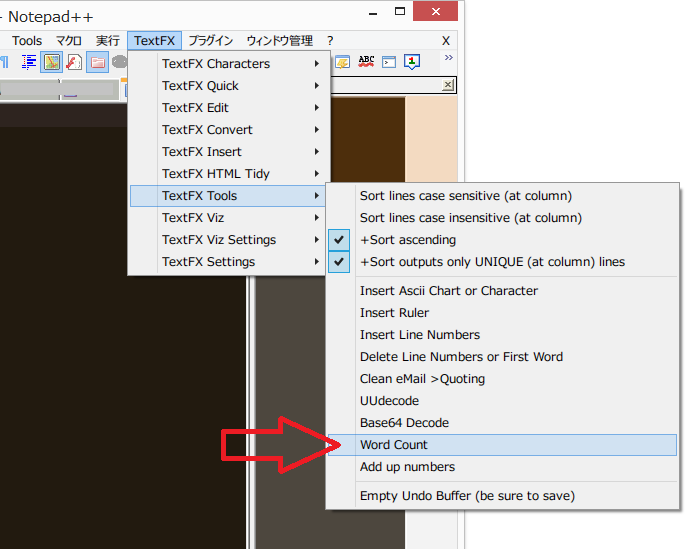Expand the TextFX Viz submenu
Viewport: 697px width, 549px height.
pos(228,217)
